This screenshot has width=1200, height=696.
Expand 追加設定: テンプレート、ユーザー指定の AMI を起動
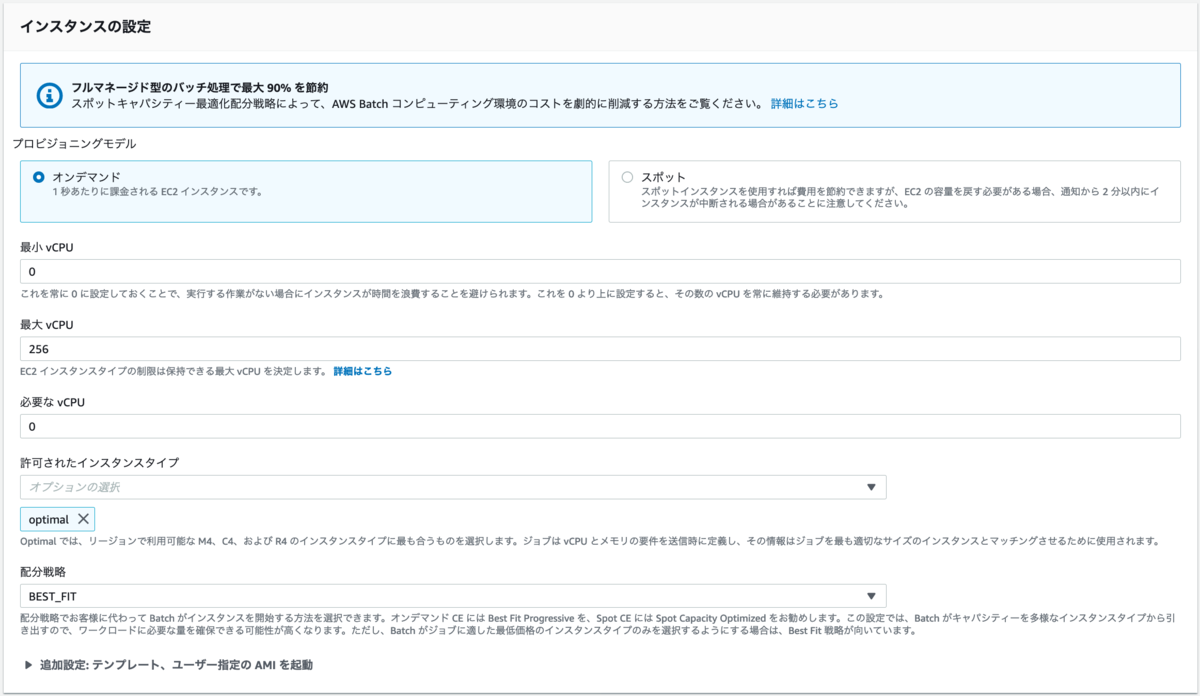coord(167,664)
